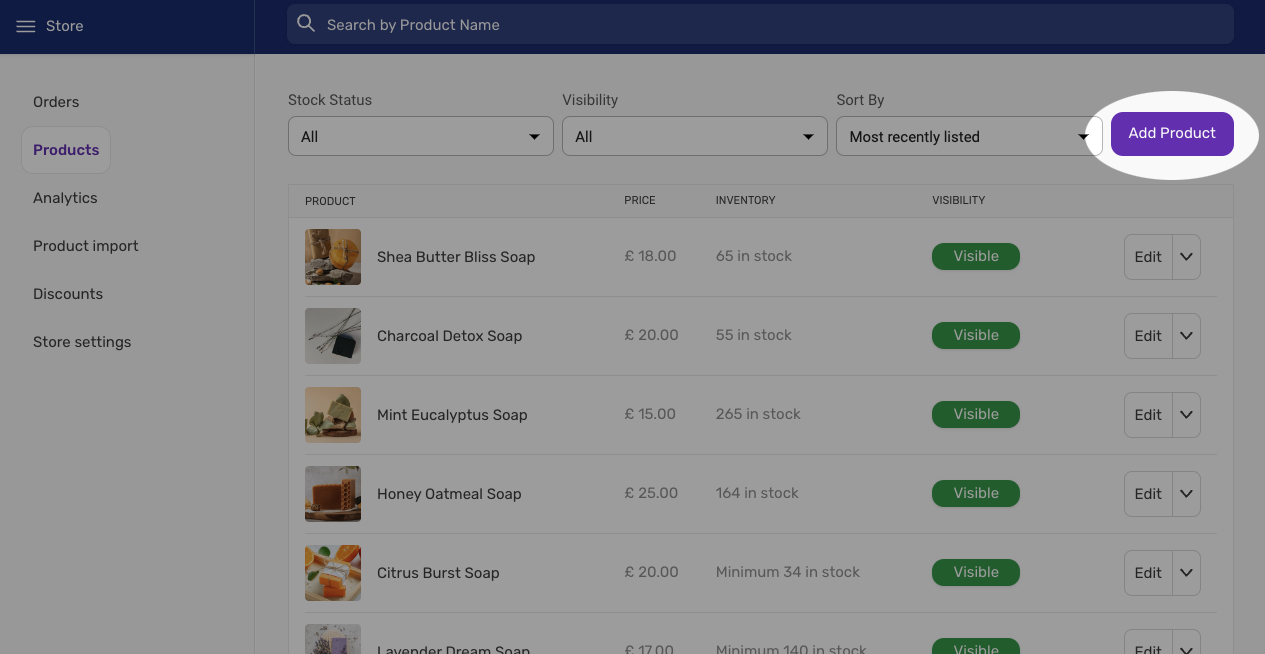Expand the Visibility filter dropdown
This screenshot has width=1265, height=654.
pyautogui.click(x=695, y=136)
